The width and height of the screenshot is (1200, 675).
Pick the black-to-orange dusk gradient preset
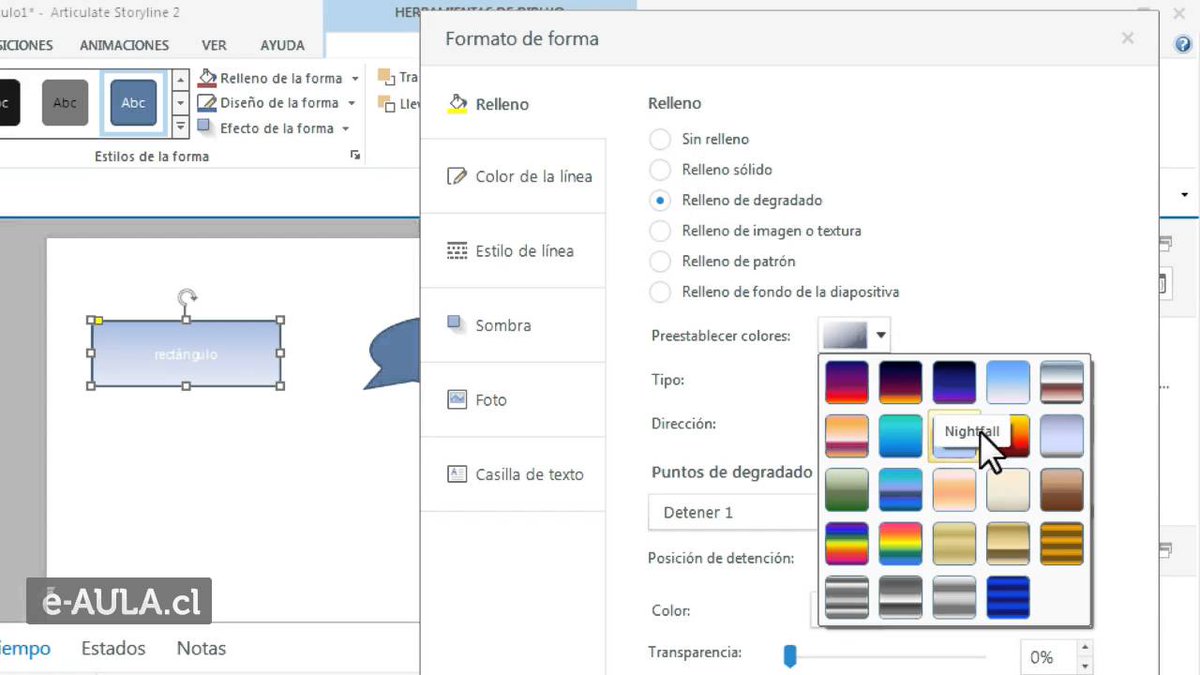point(901,382)
